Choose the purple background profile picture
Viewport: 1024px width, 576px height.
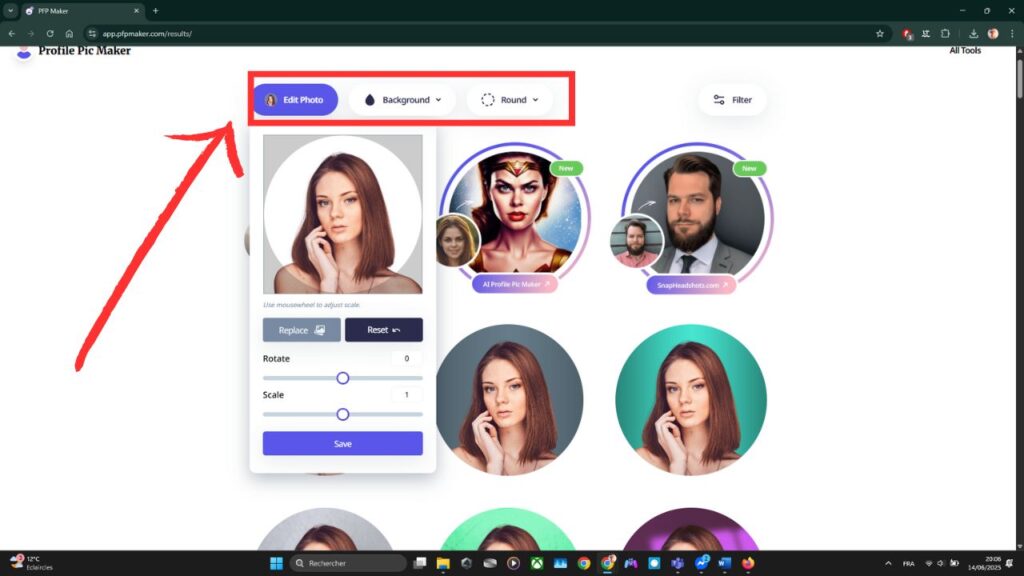click(691, 530)
